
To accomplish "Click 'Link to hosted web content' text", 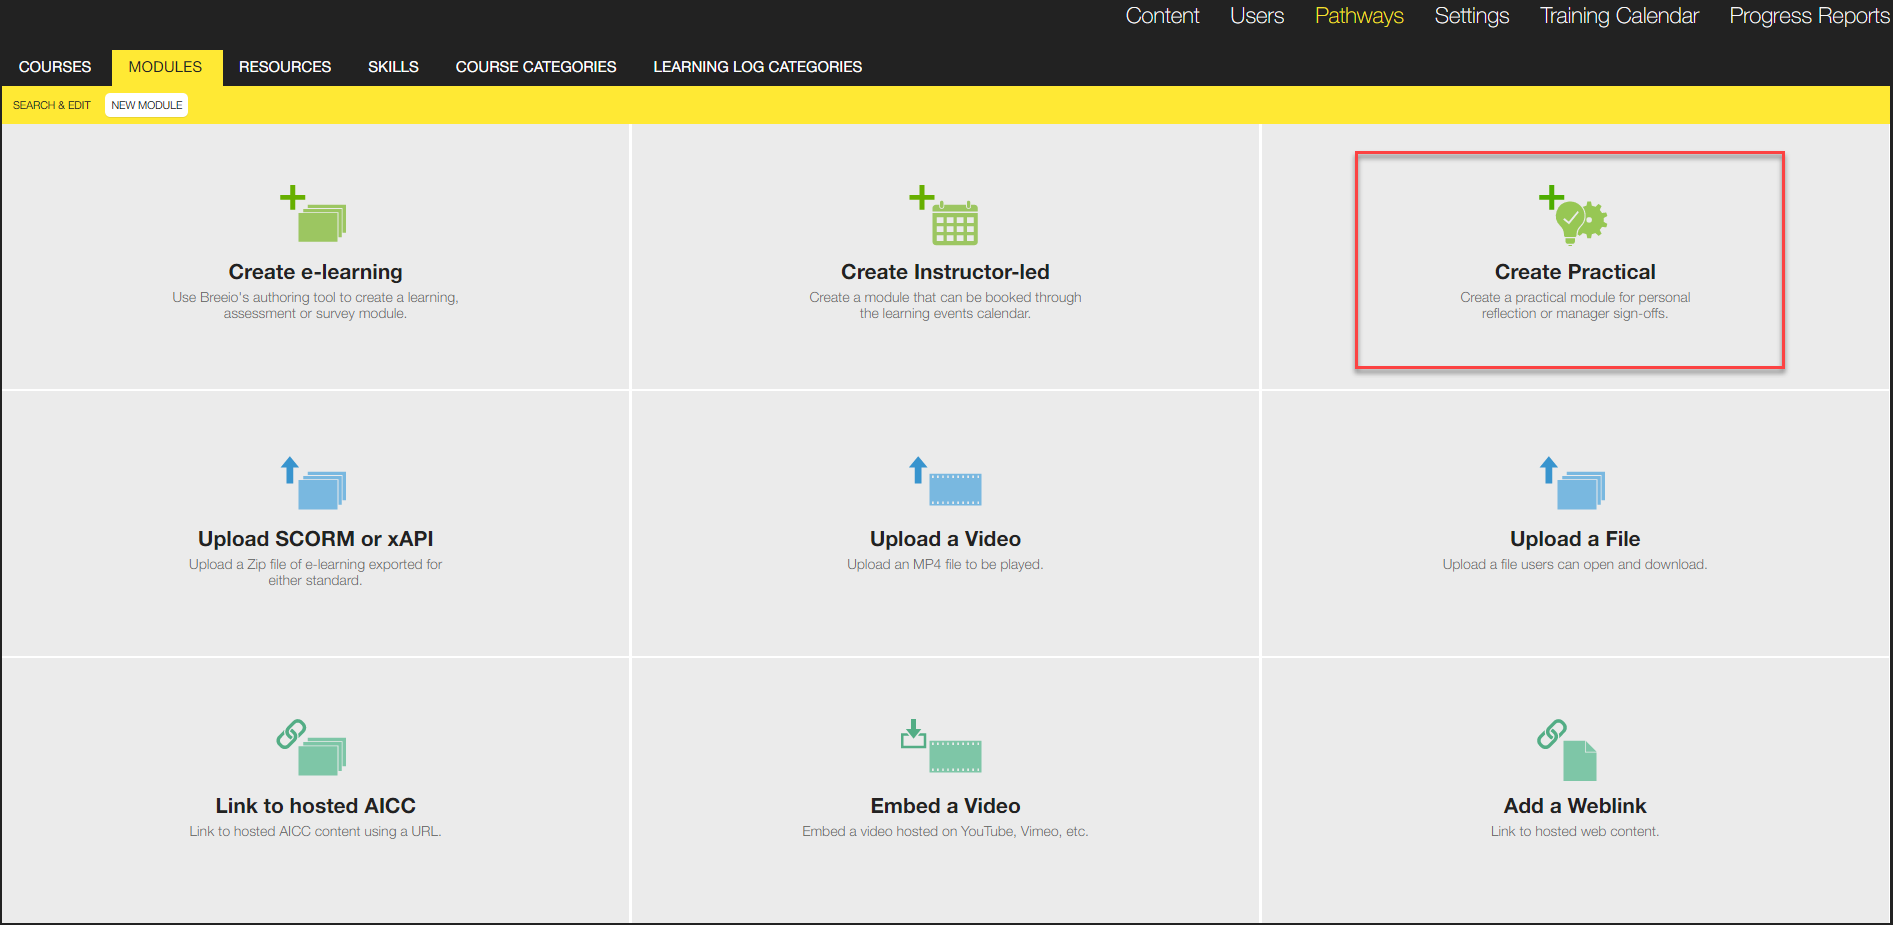I will point(1575,831).
